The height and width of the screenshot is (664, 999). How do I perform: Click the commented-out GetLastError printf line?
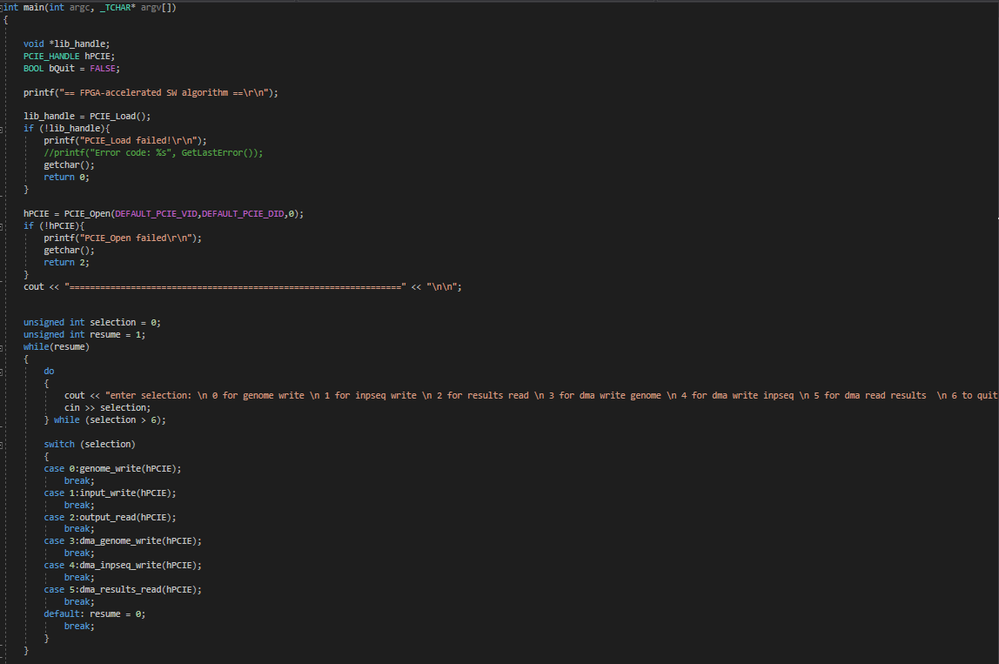coord(152,153)
